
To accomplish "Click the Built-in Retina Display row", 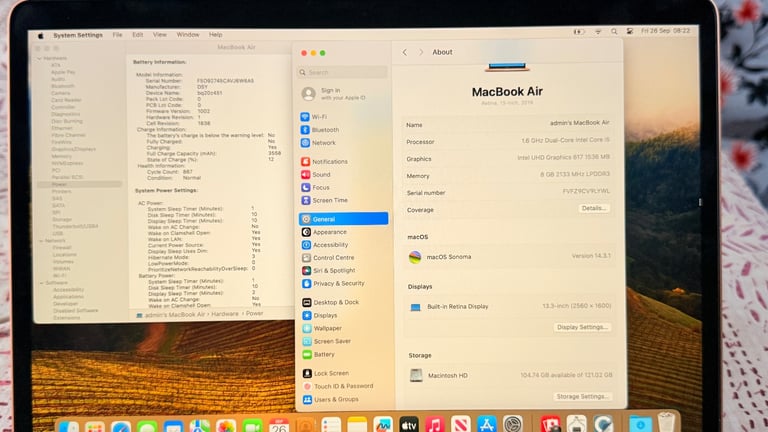I will [510, 307].
